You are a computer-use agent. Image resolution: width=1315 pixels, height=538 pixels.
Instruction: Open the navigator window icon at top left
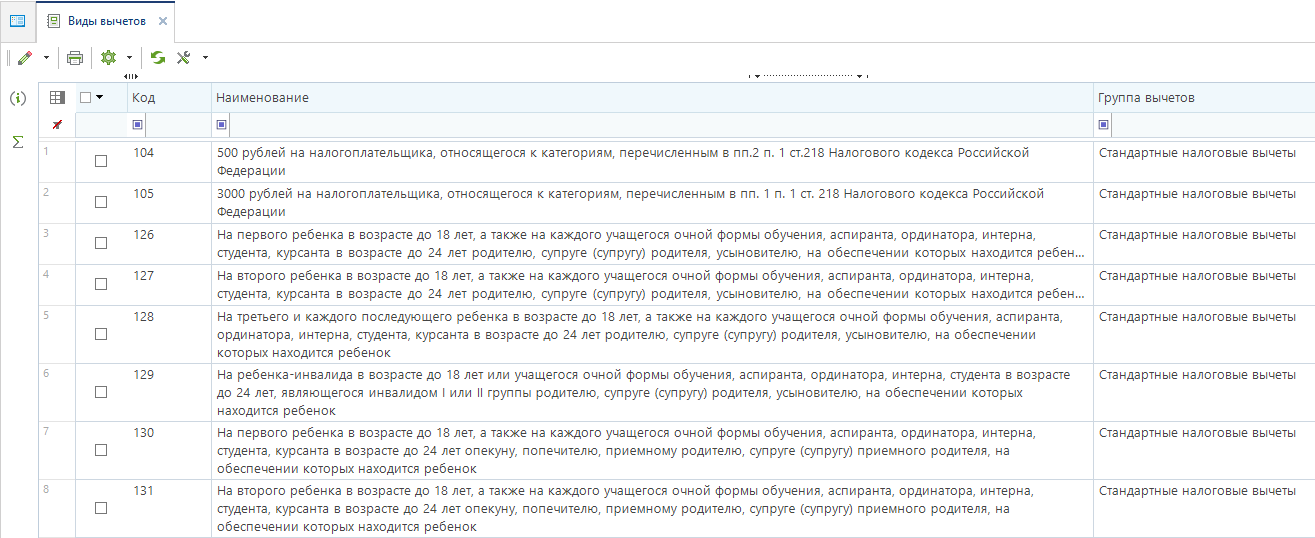point(17,21)
